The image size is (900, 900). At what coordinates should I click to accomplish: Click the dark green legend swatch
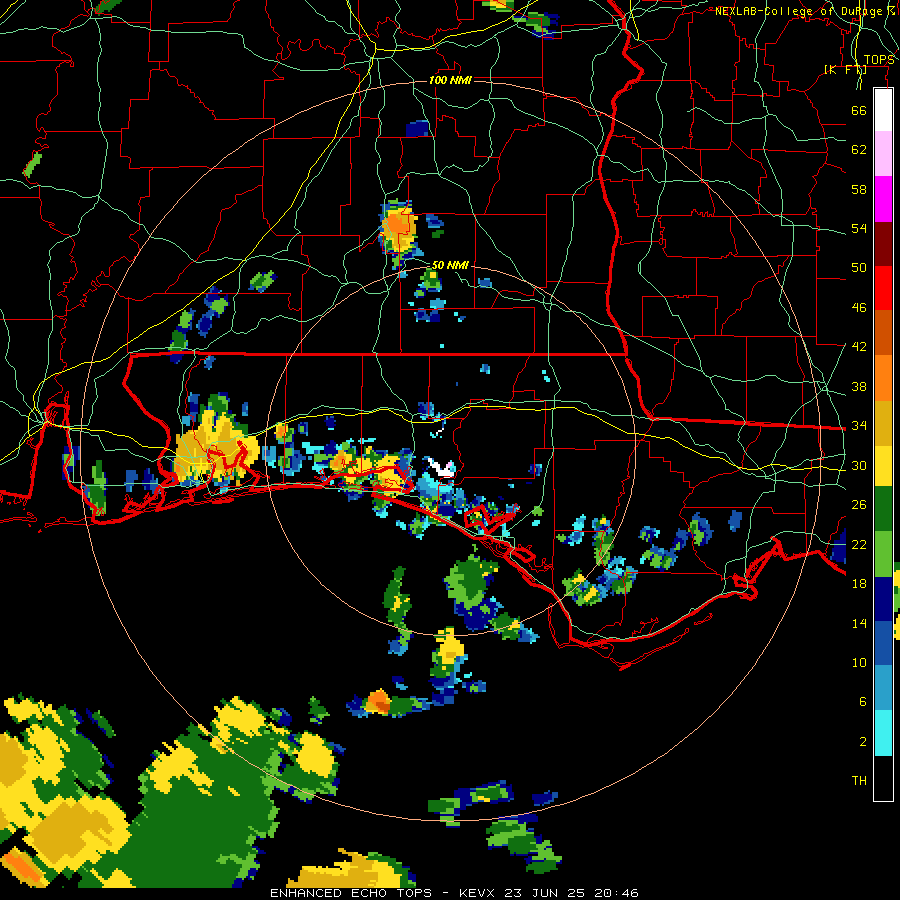[883, 509]
